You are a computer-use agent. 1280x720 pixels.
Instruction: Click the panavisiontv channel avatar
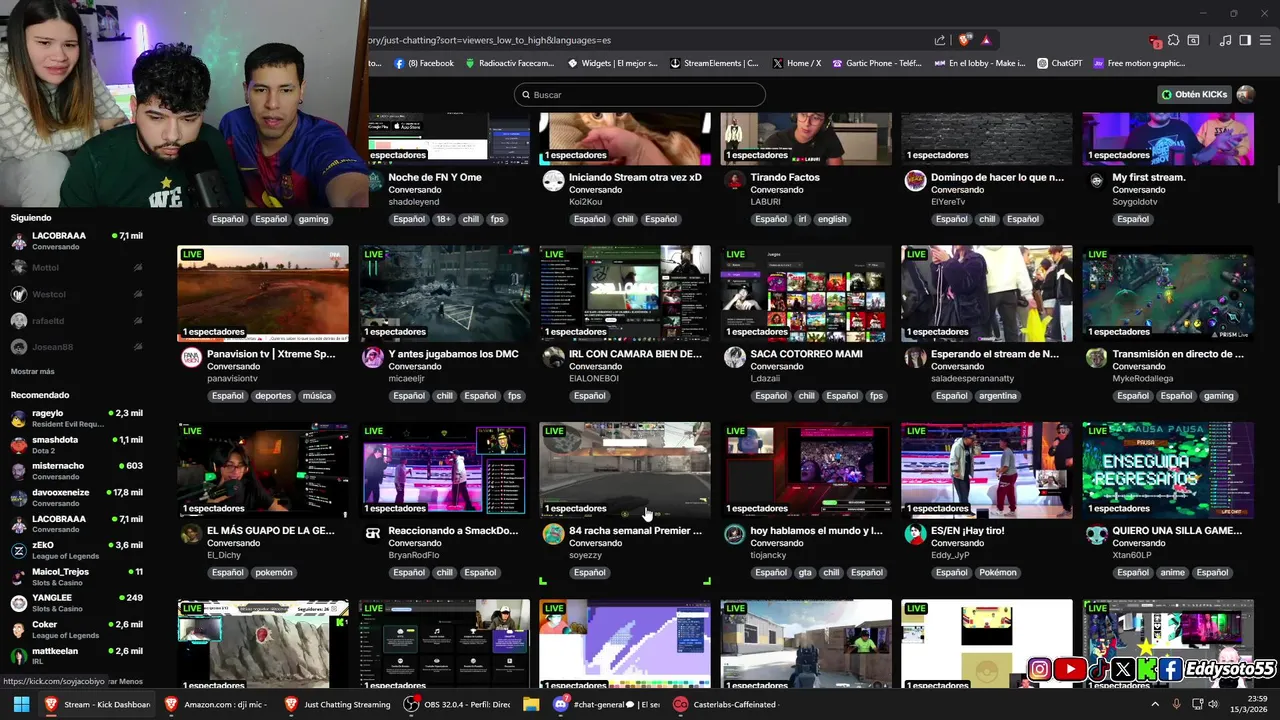coord(191,358)
